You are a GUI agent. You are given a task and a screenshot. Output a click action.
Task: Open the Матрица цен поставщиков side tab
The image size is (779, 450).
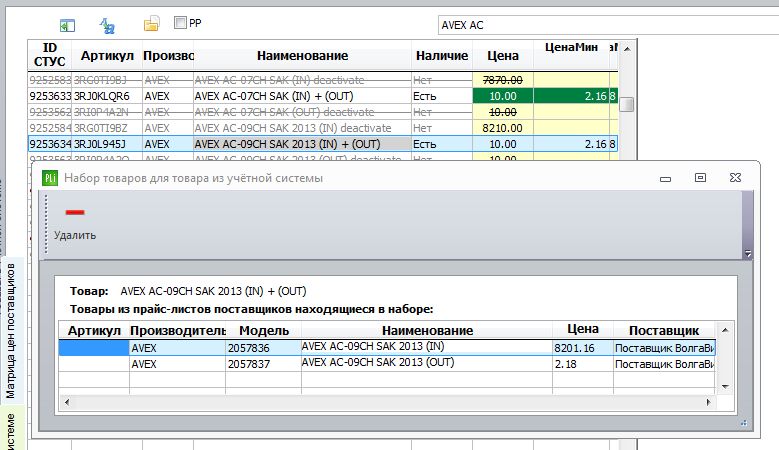10,331
